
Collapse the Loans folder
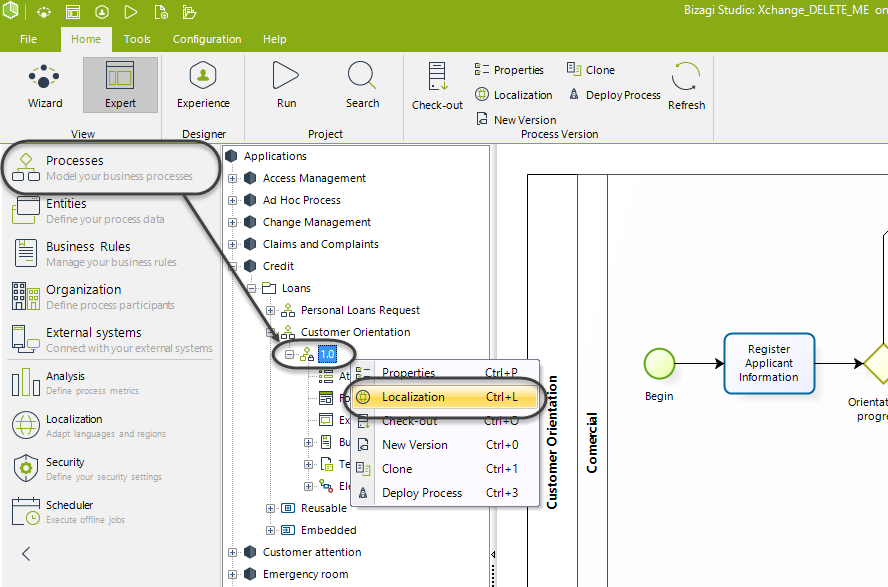(x=251, y=288)
